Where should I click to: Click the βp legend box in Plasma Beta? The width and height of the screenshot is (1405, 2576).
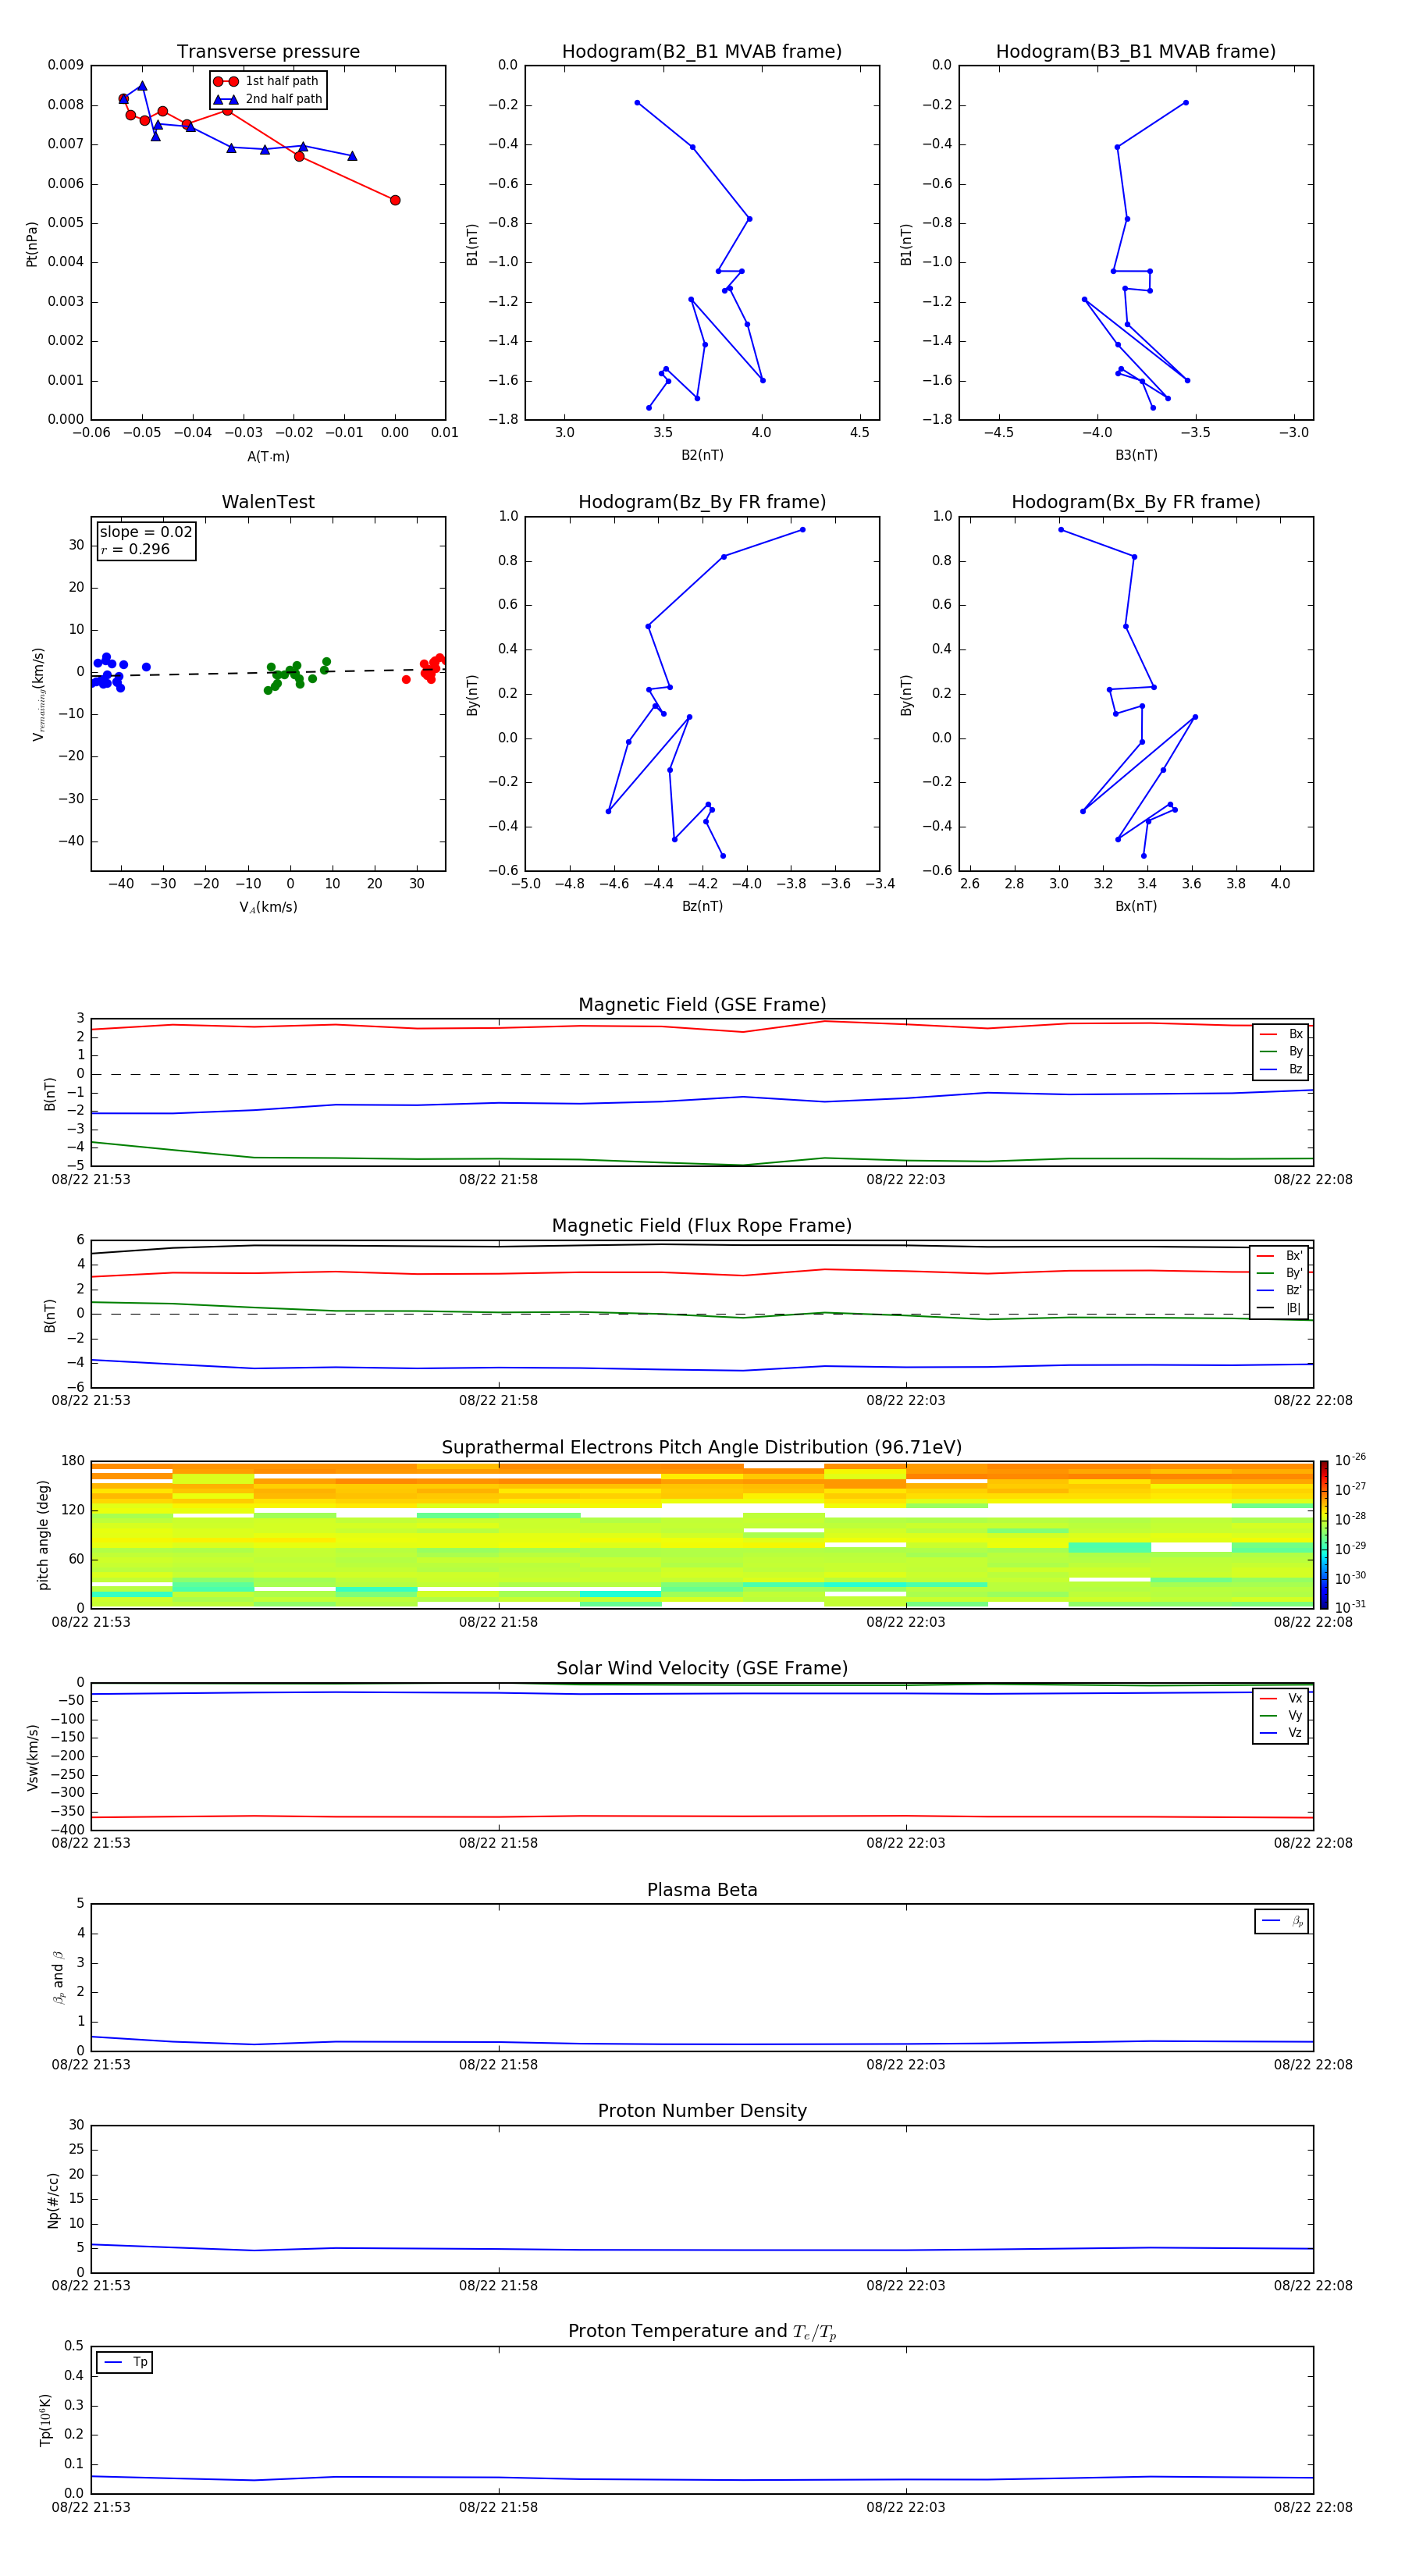tap(1281, 1921)
